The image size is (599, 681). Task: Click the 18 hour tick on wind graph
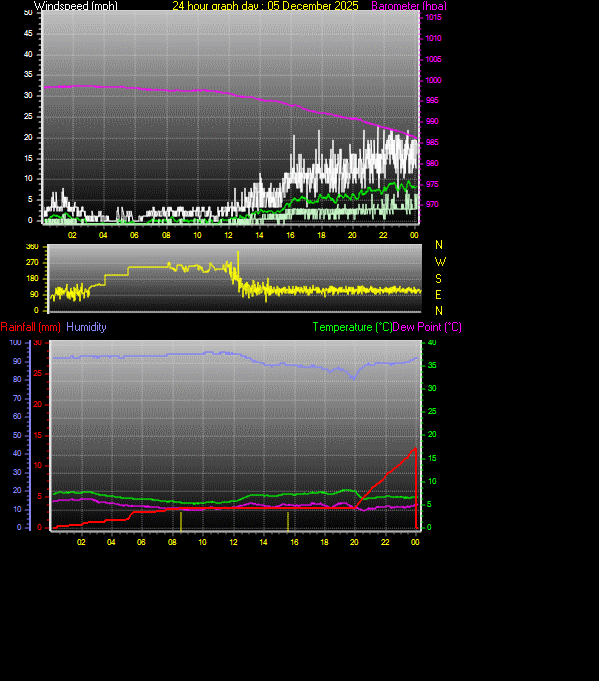321,235
